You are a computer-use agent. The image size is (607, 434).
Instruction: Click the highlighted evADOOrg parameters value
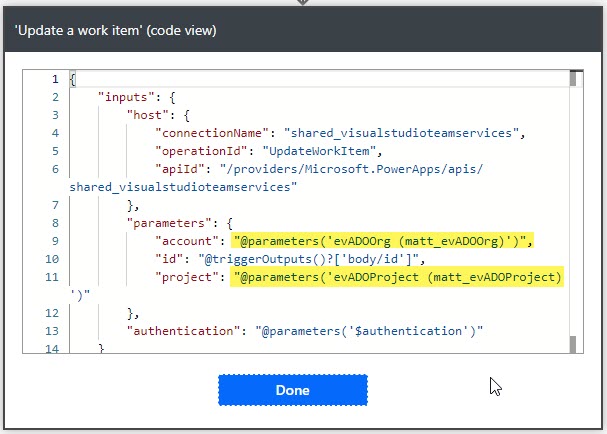point(382,241)
